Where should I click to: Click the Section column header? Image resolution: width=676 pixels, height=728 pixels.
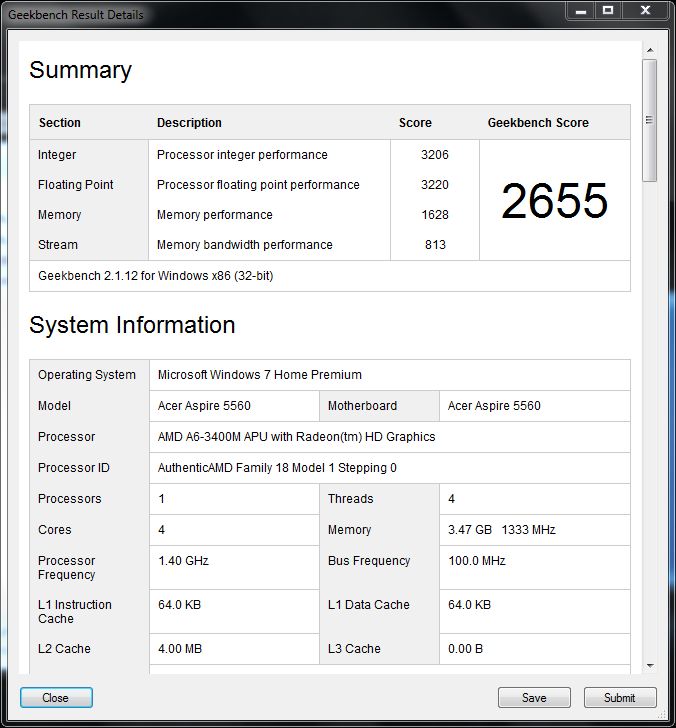click(x=59, y=123)
